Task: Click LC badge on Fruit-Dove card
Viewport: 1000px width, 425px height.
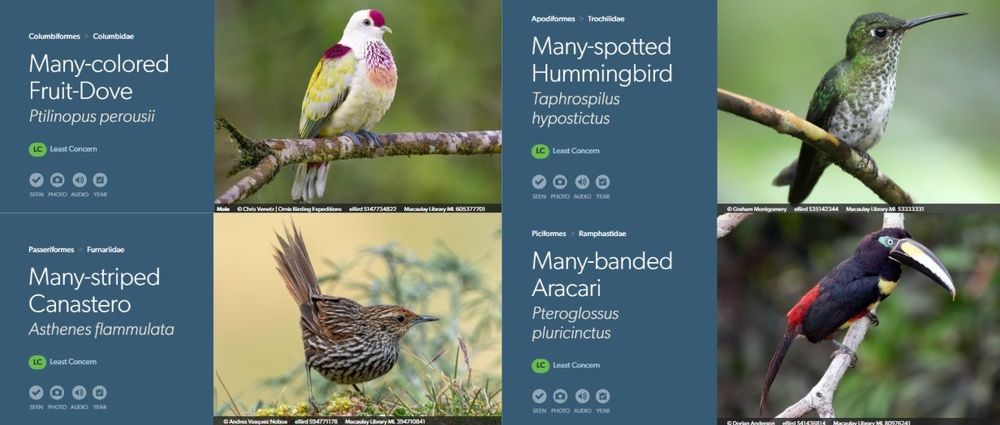Action: pyautogui.click(x=38, y=149)
